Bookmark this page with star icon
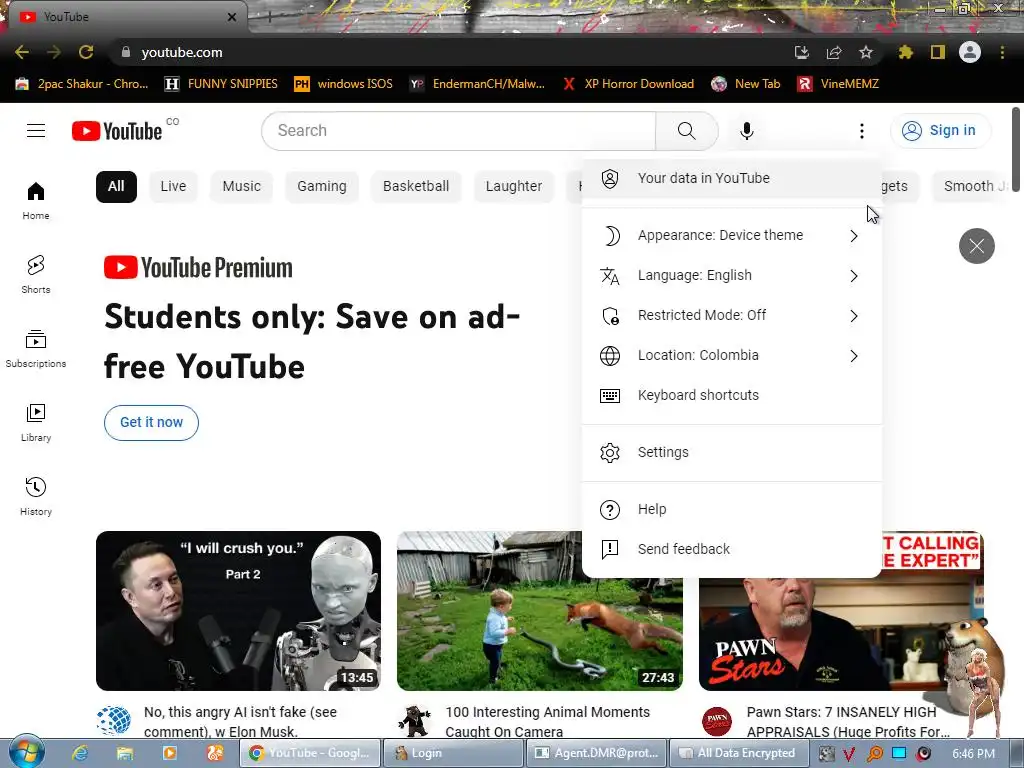The height and width of the screenshot is (768, 1024). (x=865, y=52)
